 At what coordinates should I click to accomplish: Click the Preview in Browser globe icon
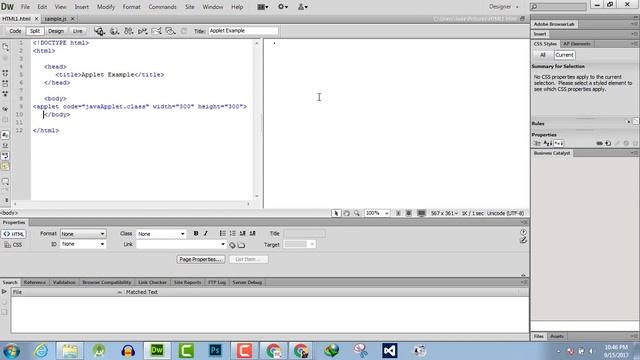click(114, 31)
